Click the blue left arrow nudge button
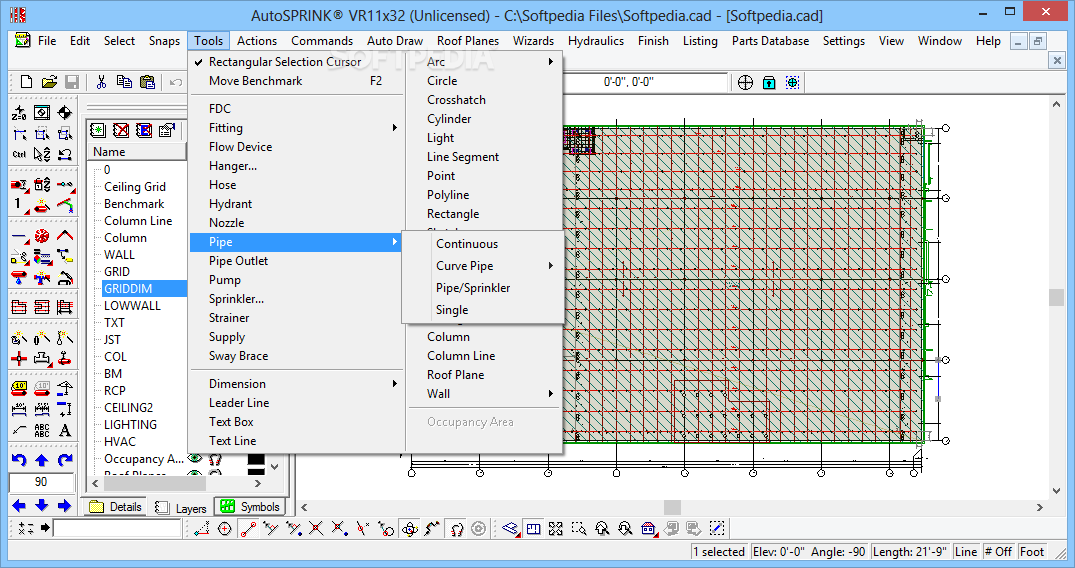Image resolution: width=1075 pixels, height=568 pixels. point(19,506)
